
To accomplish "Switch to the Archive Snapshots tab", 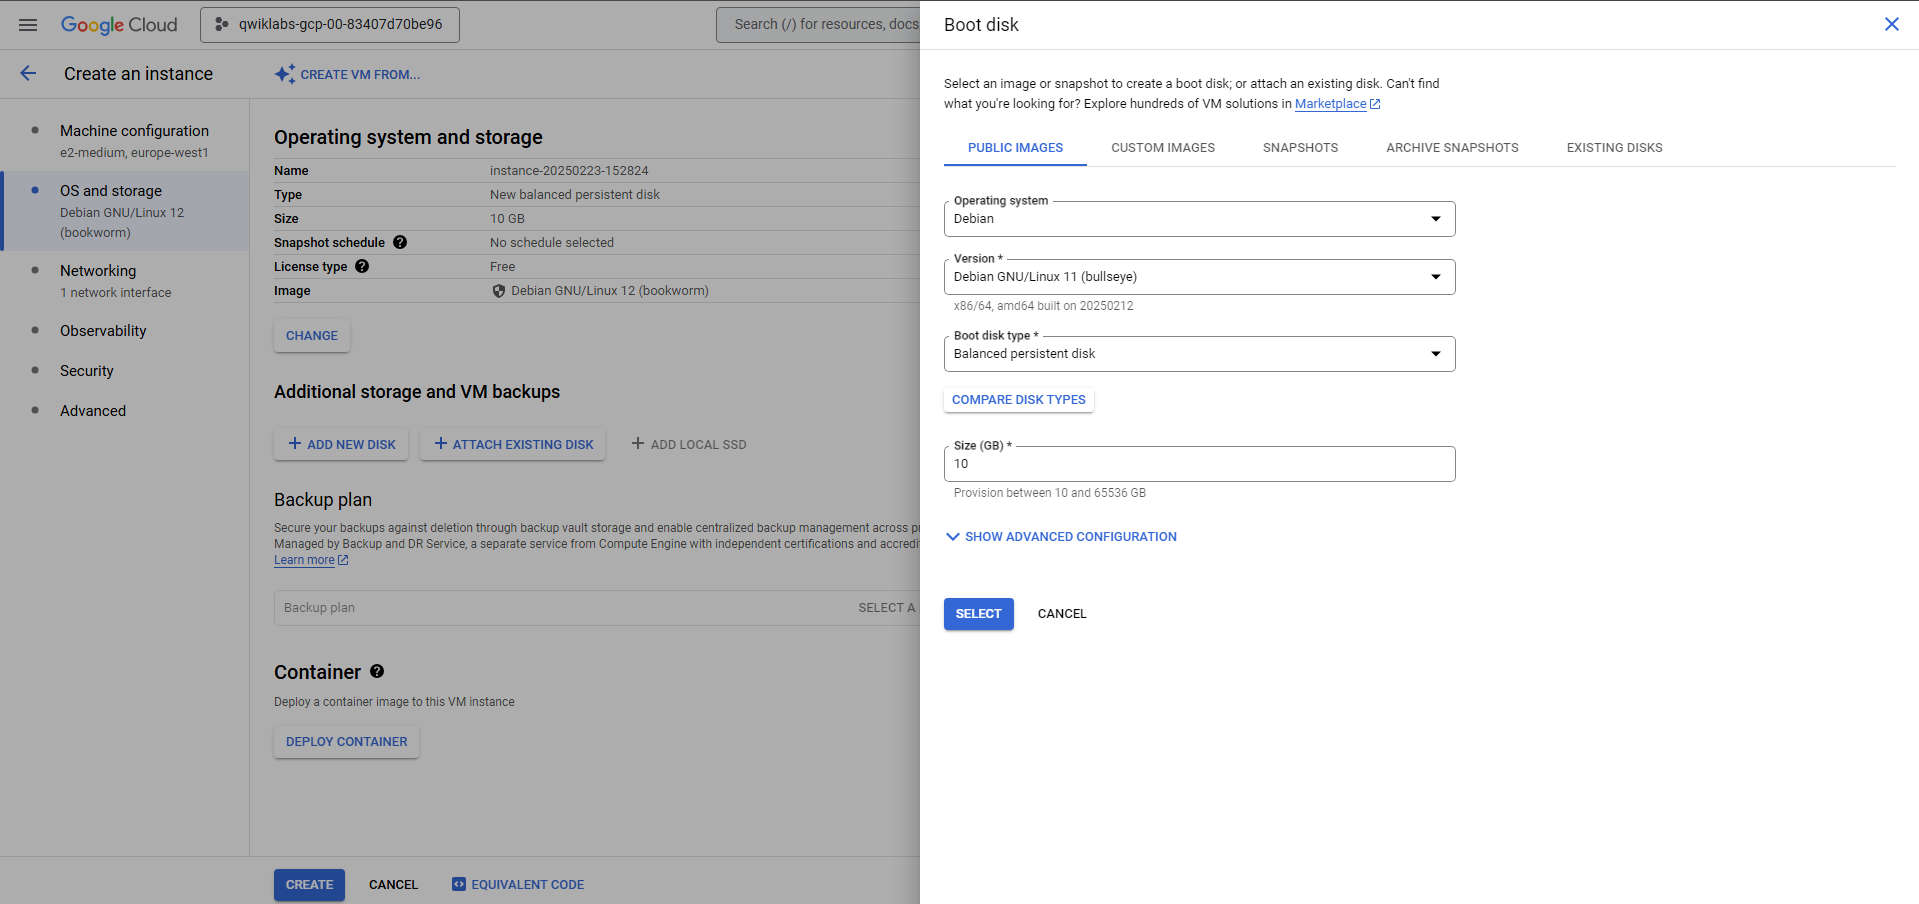I will pos(1452,148).
